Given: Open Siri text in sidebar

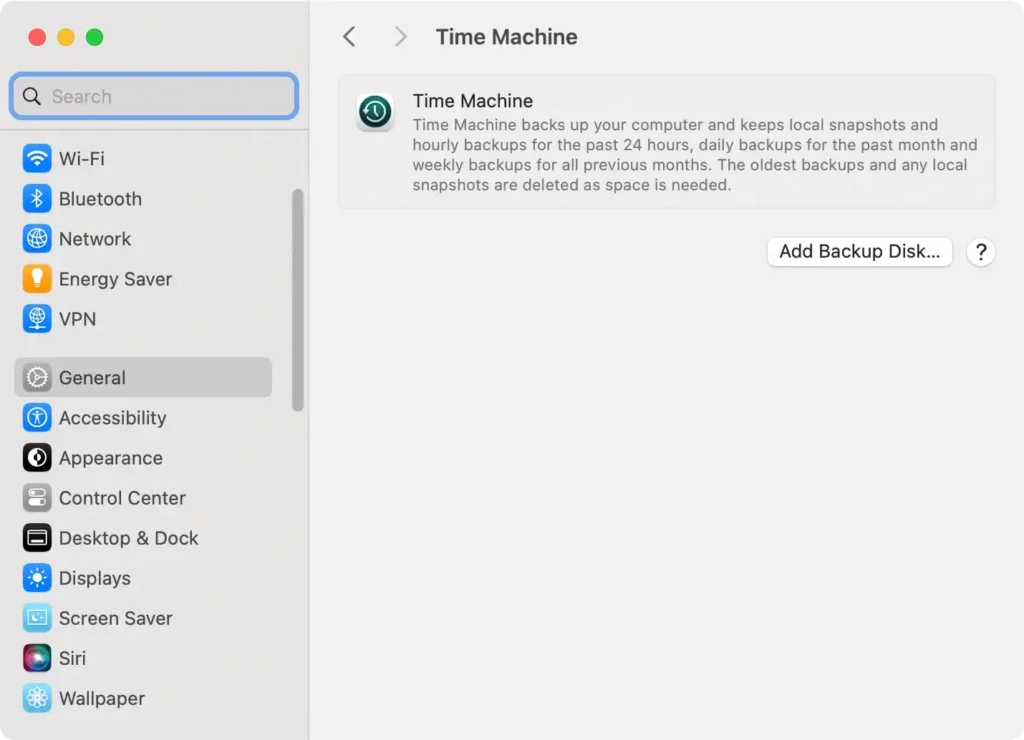Looking at the screenshot, I should [x=72, y=658].
